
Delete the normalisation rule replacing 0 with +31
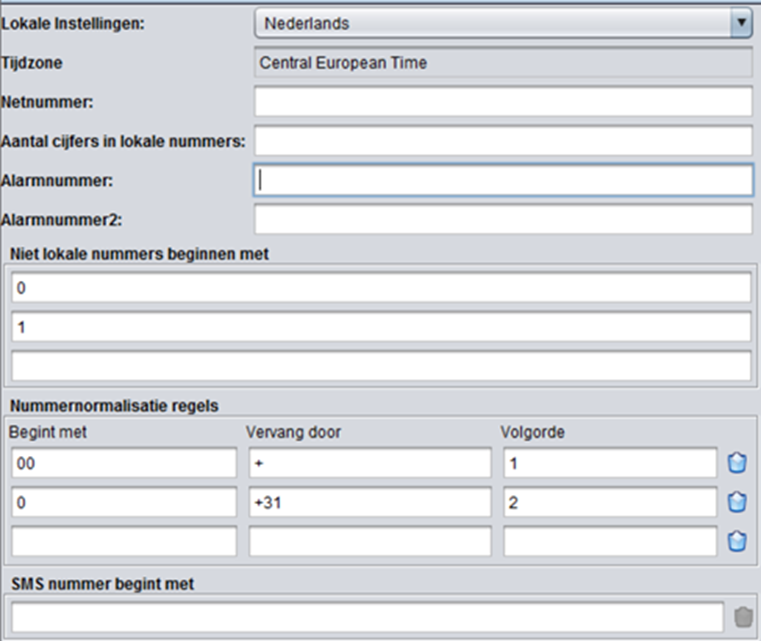738,502
